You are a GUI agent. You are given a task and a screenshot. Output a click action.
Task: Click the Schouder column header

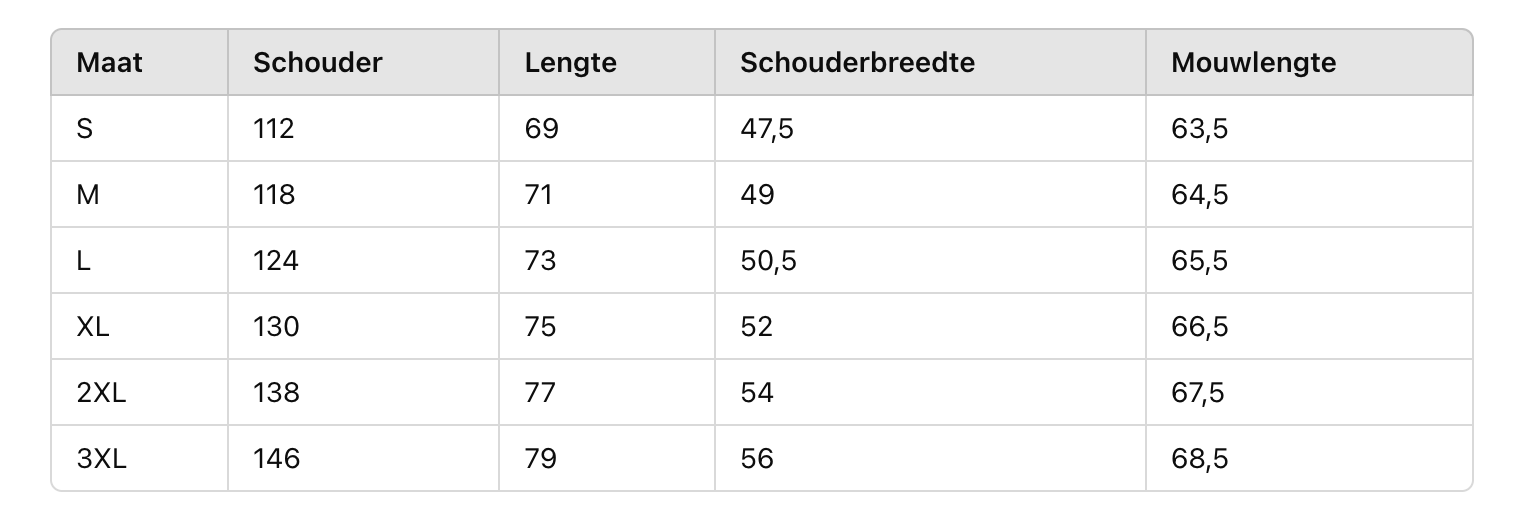pyautogui.click(x=317, y=63)
